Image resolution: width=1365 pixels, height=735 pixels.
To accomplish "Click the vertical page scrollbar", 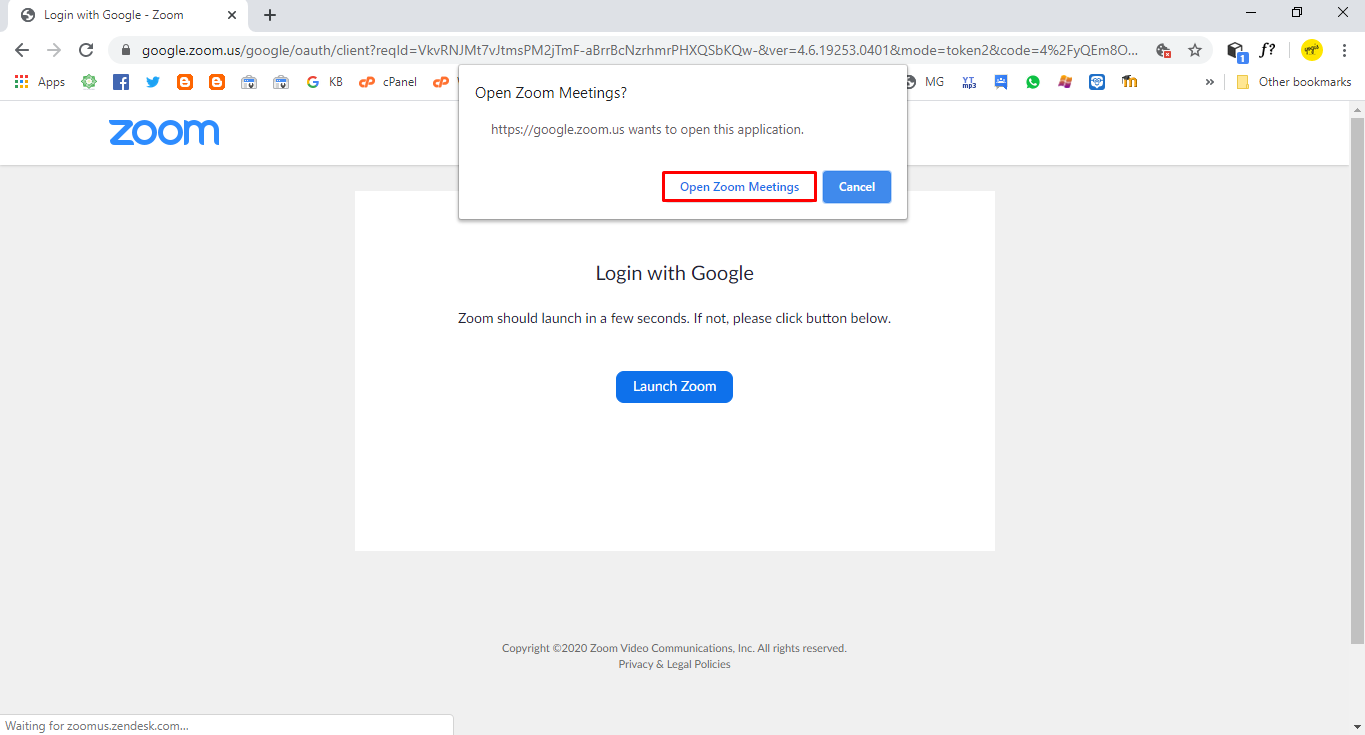I will coord(1357,380).
